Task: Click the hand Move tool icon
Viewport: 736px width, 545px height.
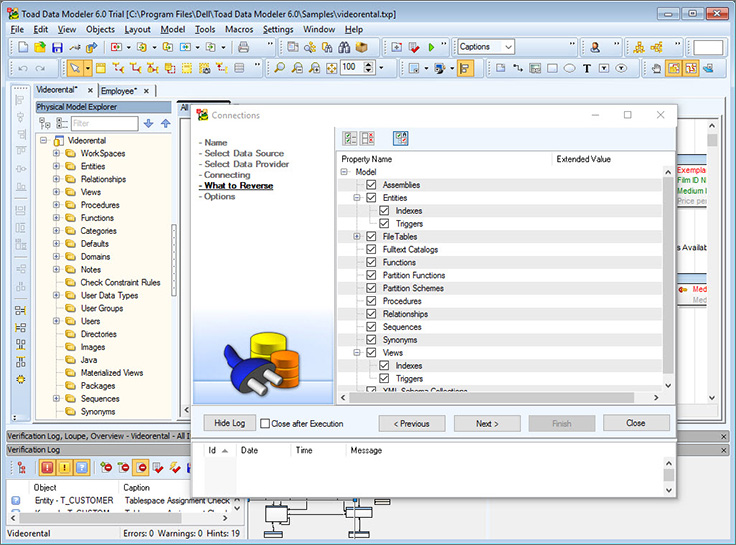Action: pyautogui.click(x=656, y=69)
